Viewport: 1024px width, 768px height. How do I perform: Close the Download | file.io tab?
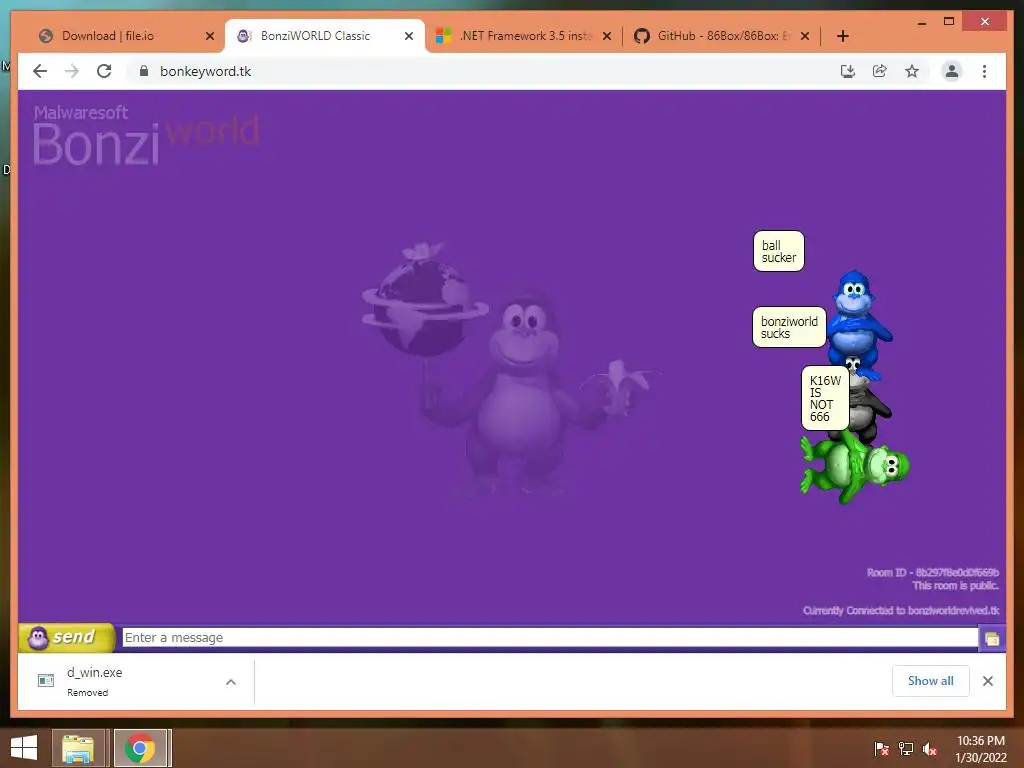[x=210, y=36]
